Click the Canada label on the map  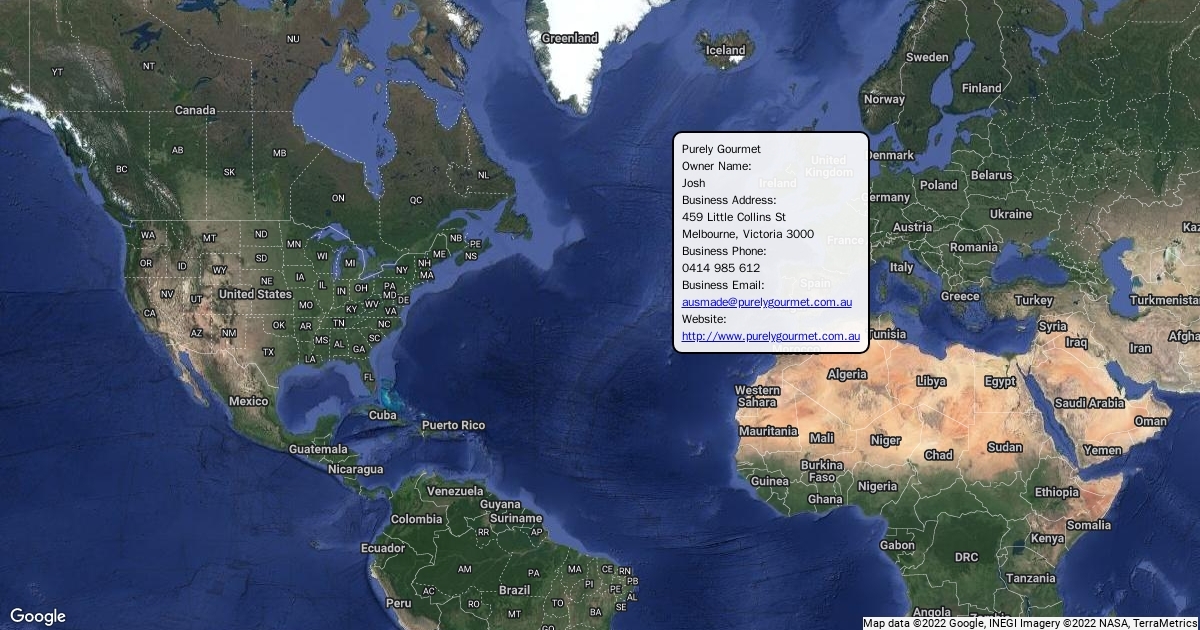(x=195, y=110)
